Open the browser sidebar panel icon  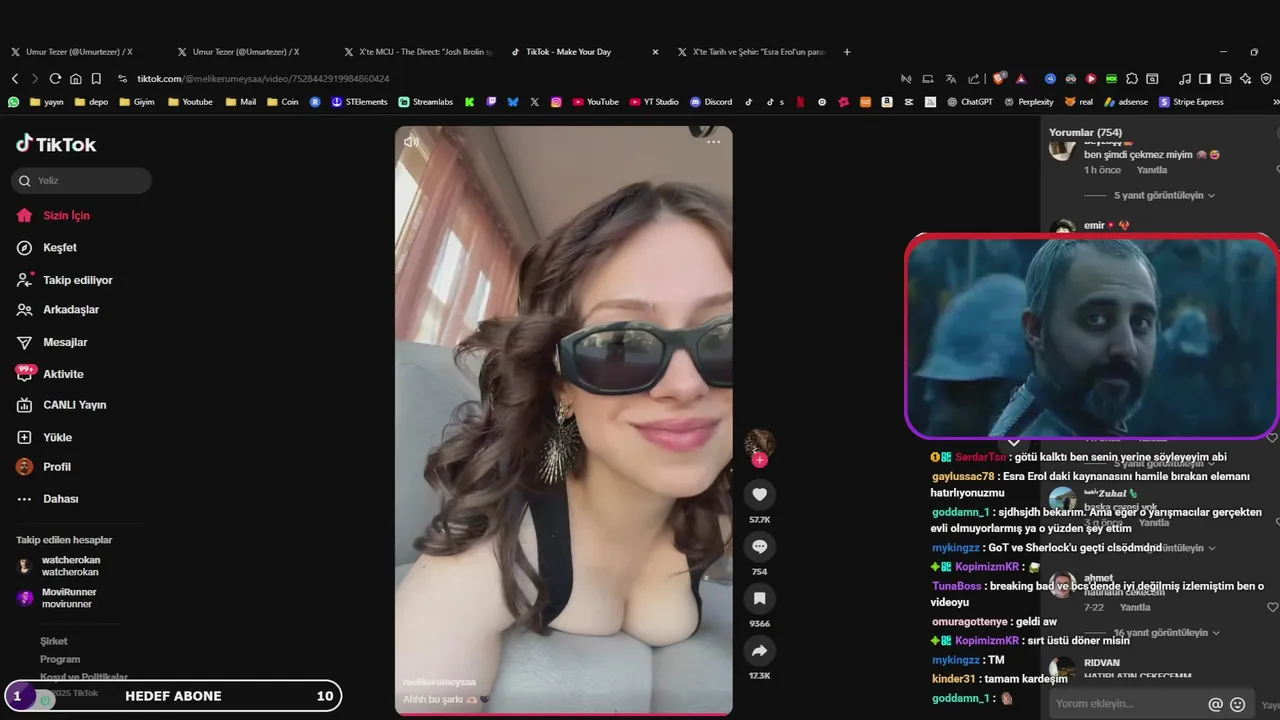pos(1204,78)
